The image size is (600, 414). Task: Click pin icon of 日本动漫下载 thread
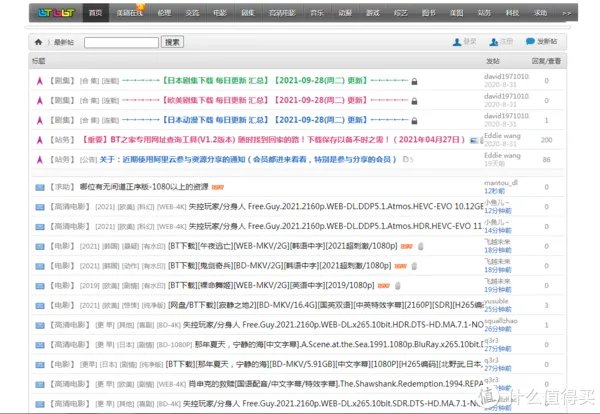click(39, 120)
